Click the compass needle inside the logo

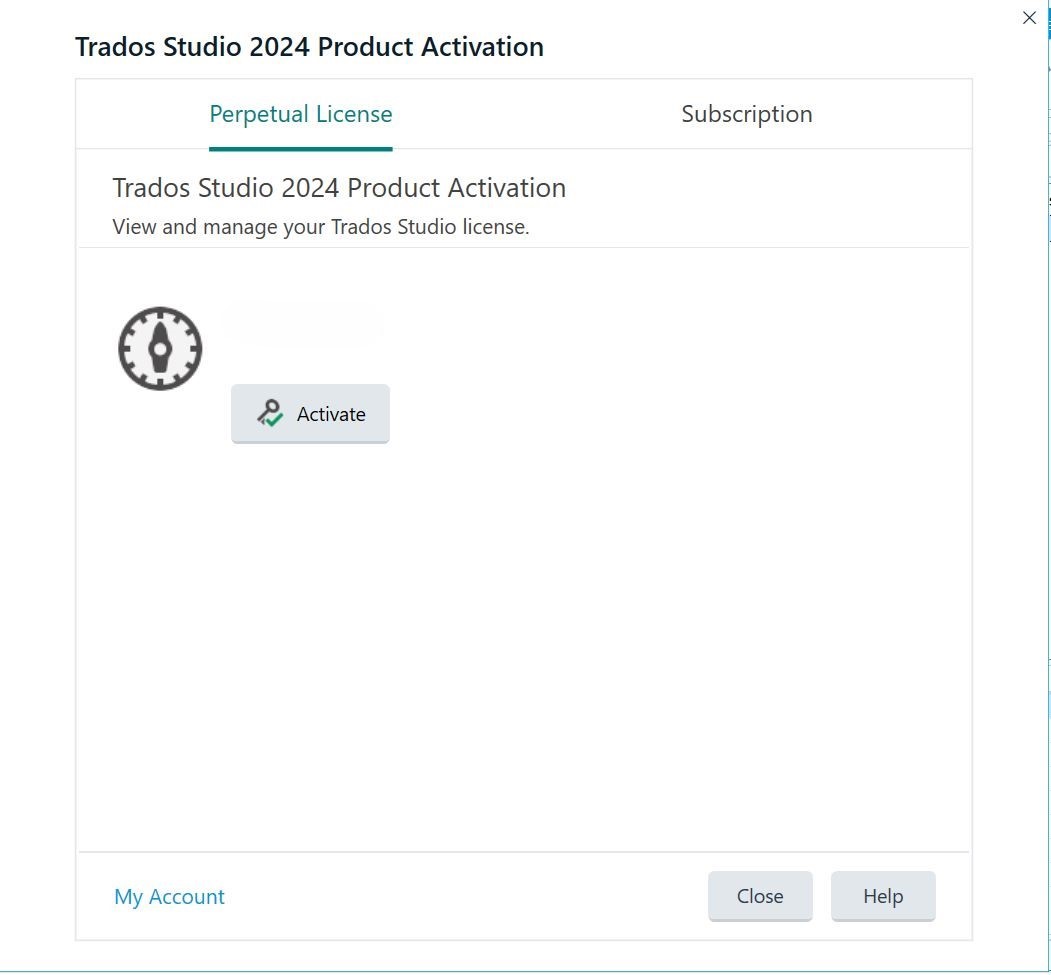coord(160,349)
